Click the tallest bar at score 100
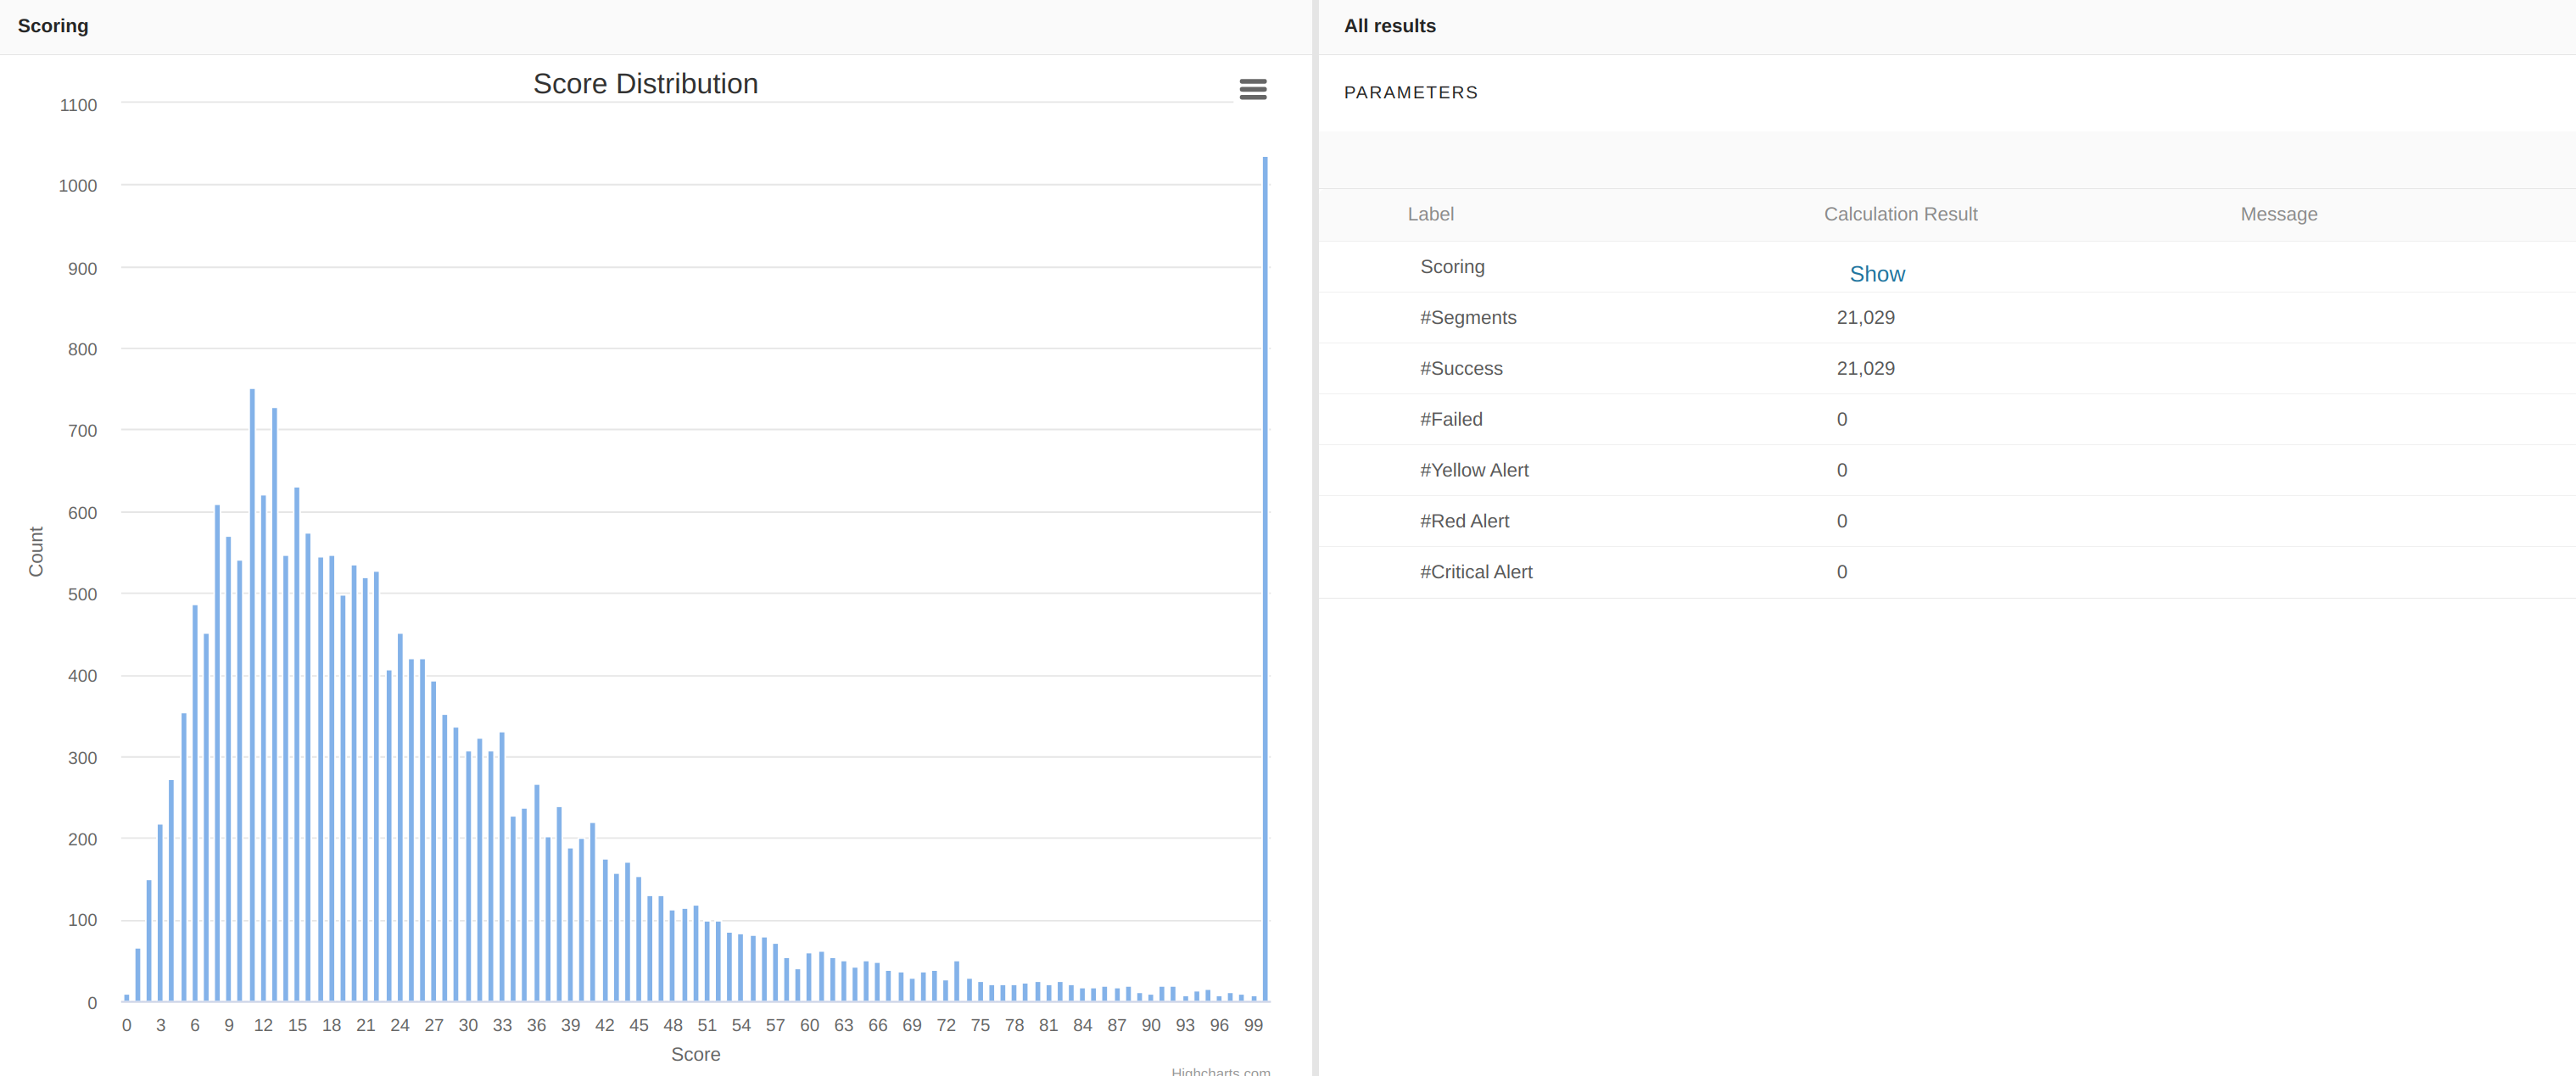 click(1264, 580)
